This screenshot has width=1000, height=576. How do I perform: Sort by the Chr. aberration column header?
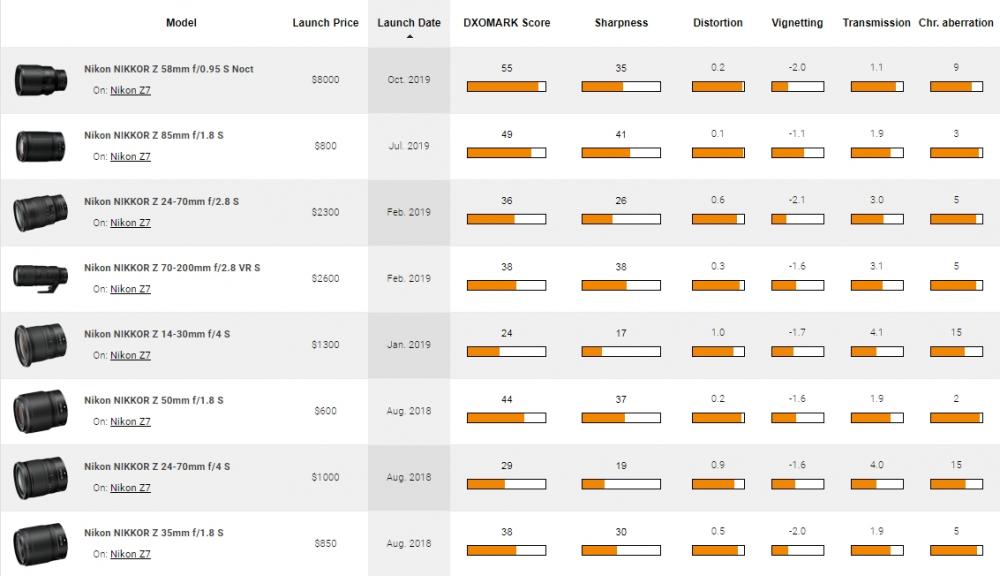pyautogui.click(x=956, y=23)
